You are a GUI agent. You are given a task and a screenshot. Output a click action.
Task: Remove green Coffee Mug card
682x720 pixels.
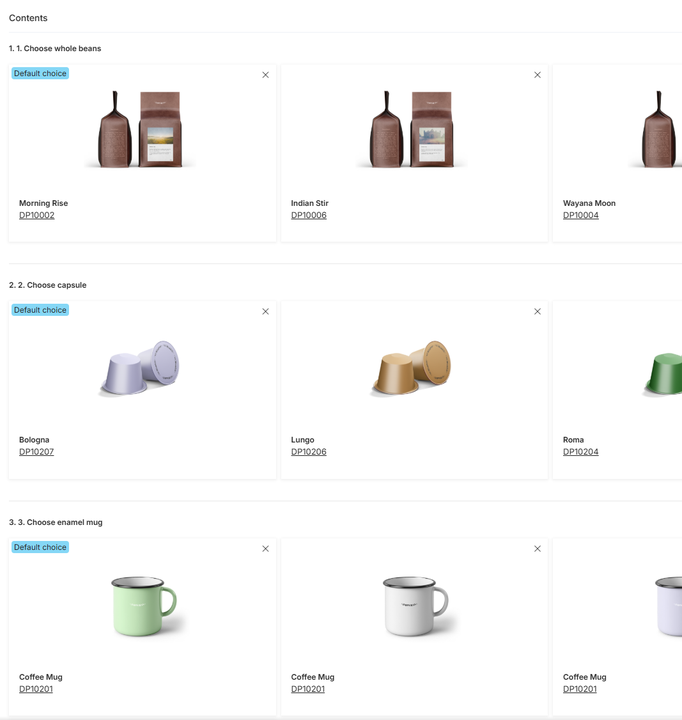tap(265, 549)
